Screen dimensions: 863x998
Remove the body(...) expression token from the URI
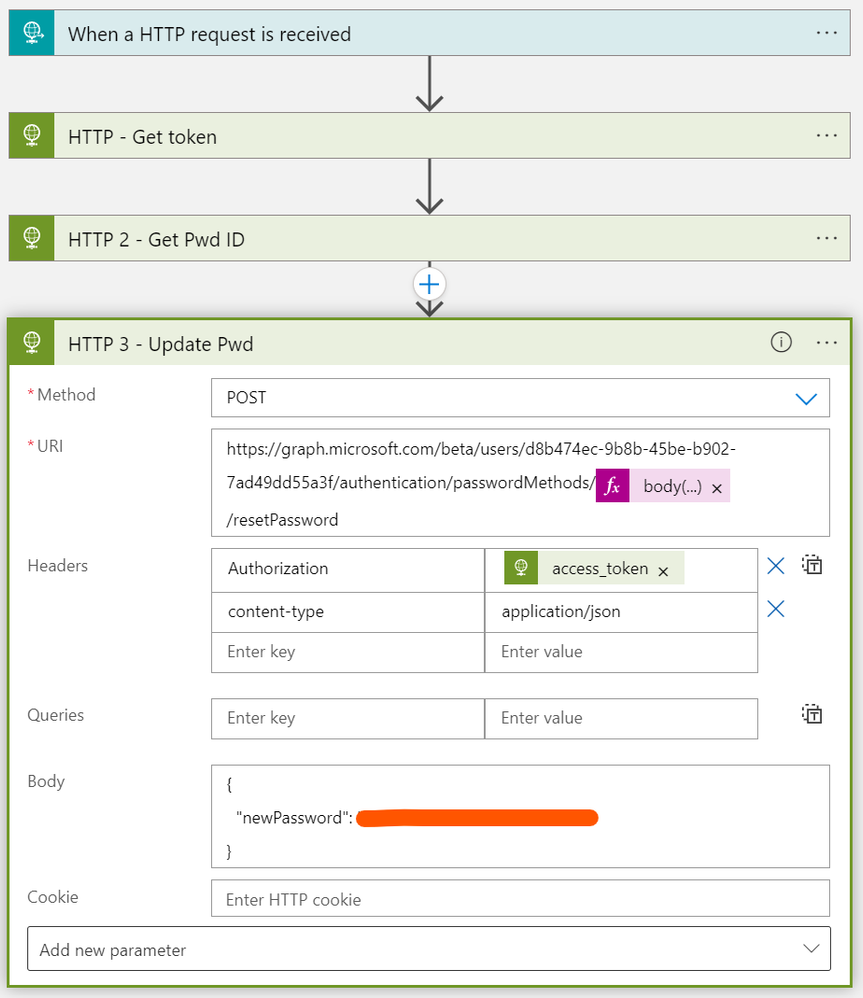717,488
